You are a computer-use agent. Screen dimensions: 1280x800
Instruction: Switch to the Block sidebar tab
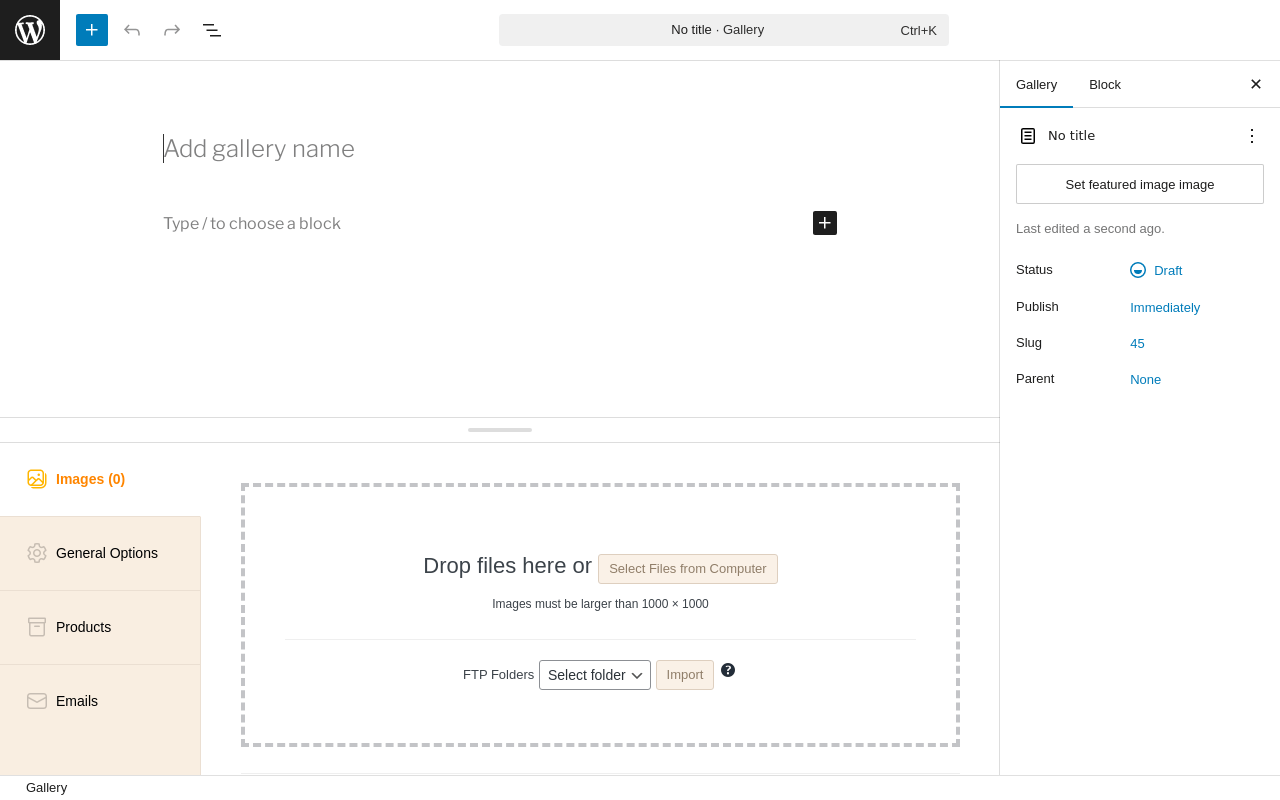[x=1105, y=84]
